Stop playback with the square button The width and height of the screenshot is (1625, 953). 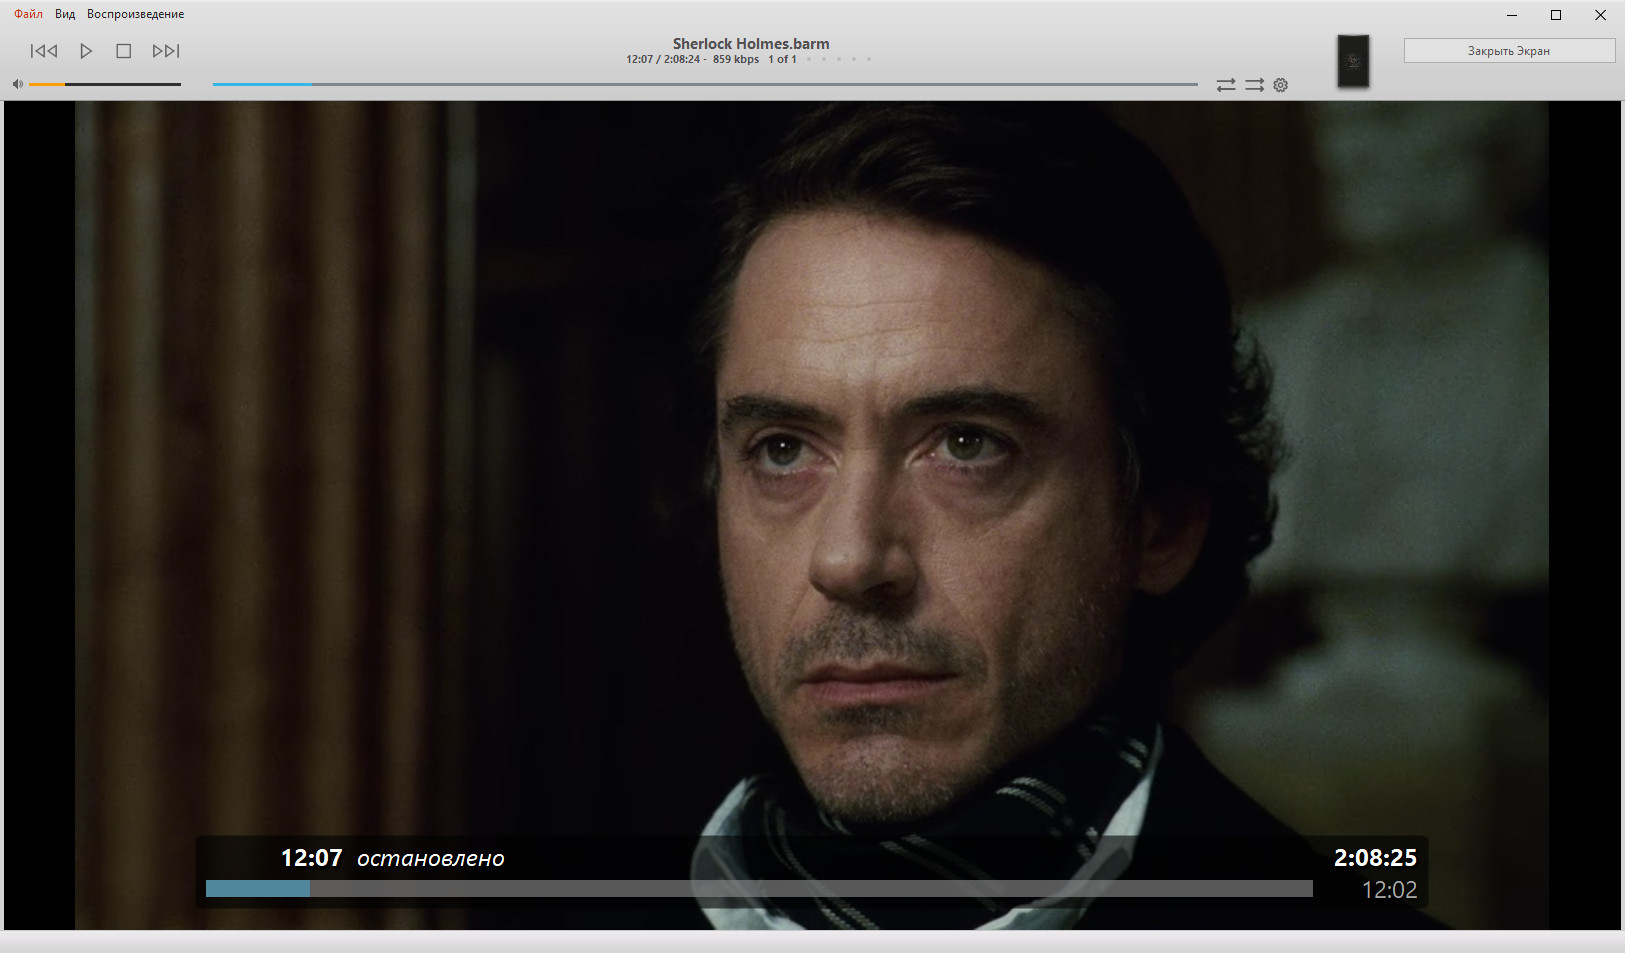124,51
